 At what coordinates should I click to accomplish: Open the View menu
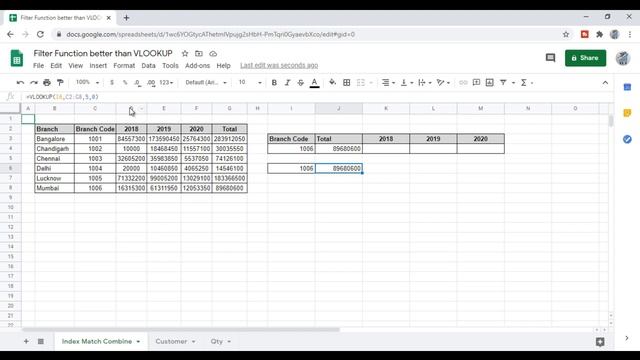(x=76, y=66)
